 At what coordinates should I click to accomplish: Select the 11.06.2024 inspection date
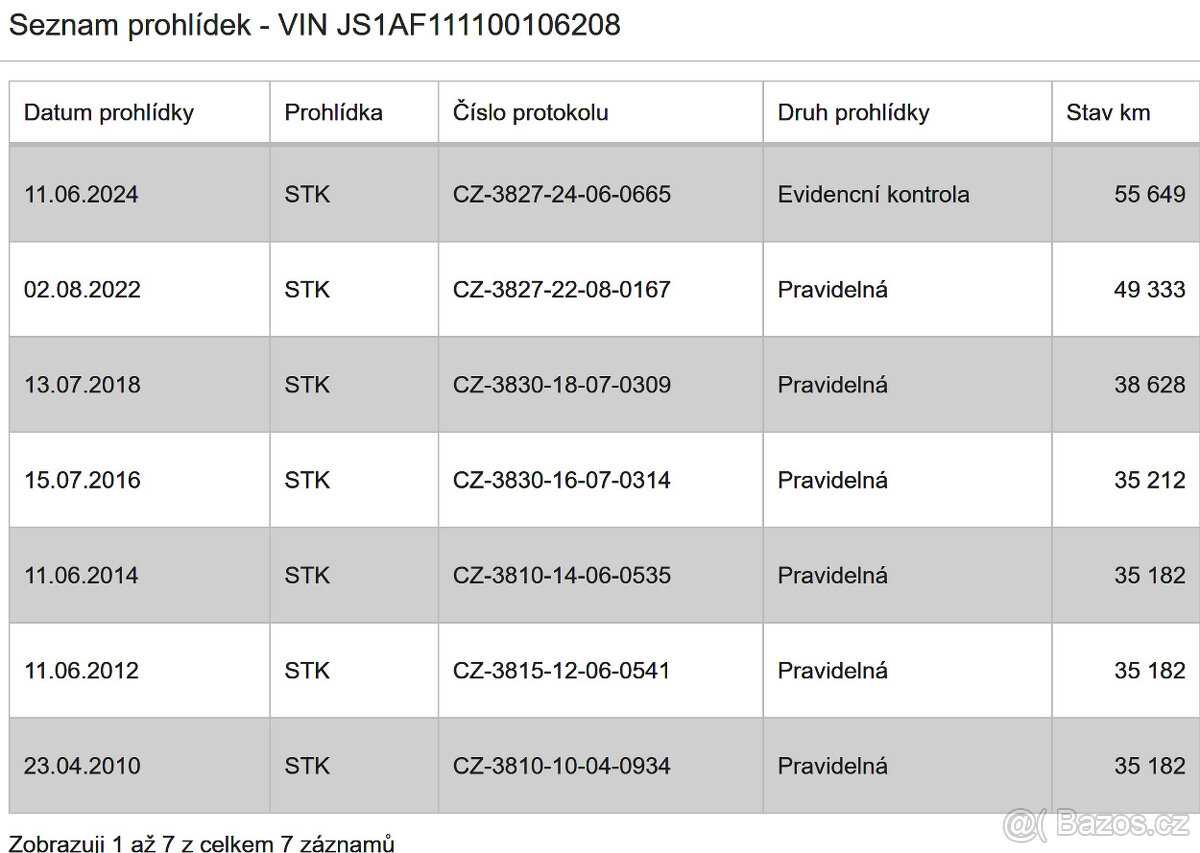click(81, 195)
